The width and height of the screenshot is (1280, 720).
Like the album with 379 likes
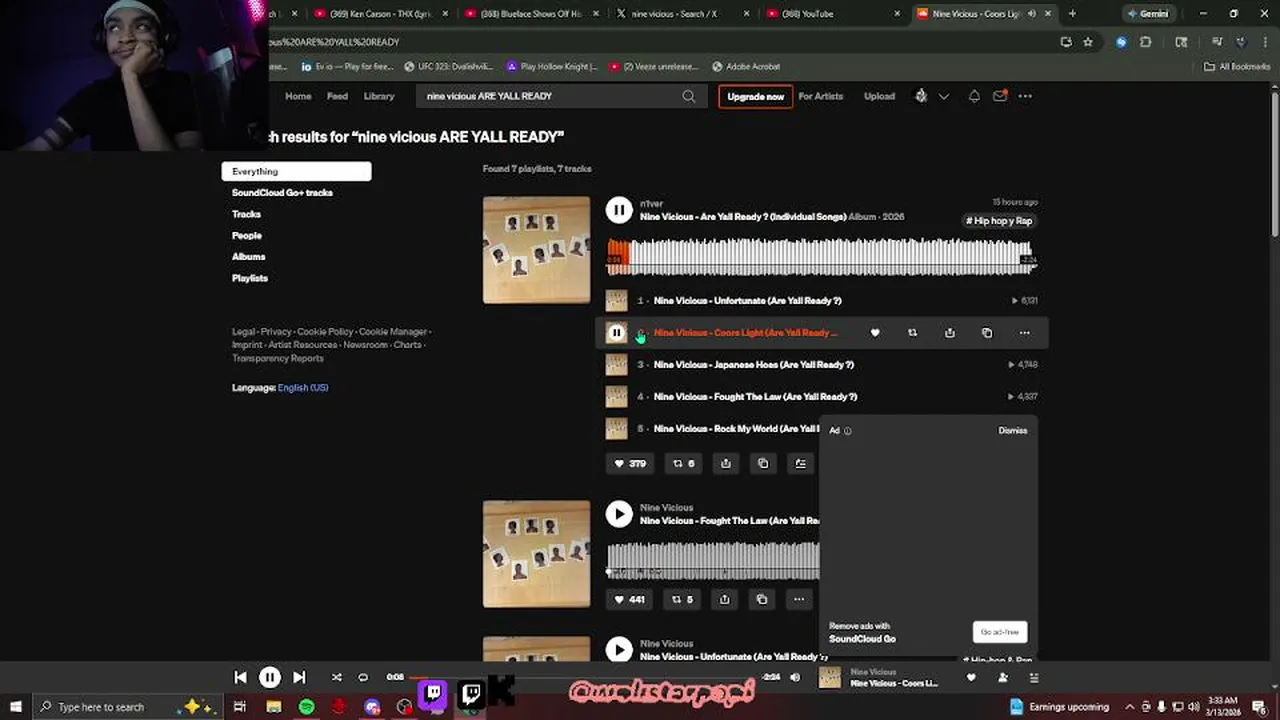(x=630, y=463)
